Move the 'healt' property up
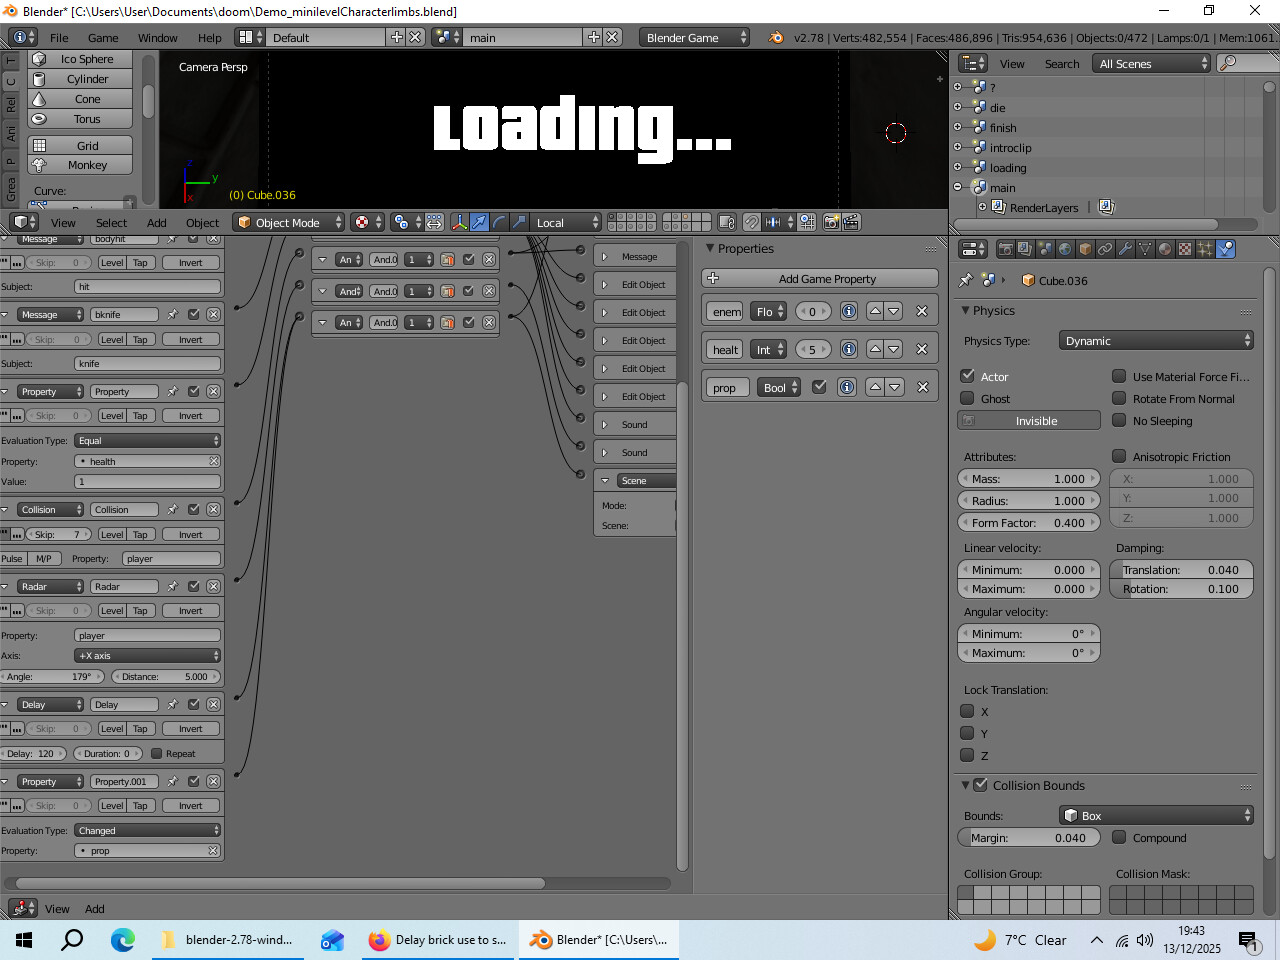This screenshot has width=1280, height=960. tap(875, 349)
